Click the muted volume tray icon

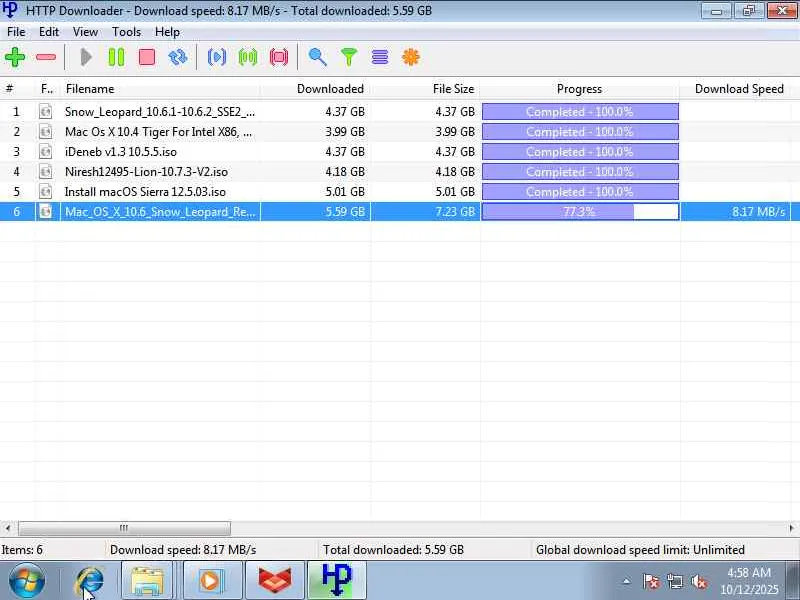pyautogui.click(x=698, y=581)
